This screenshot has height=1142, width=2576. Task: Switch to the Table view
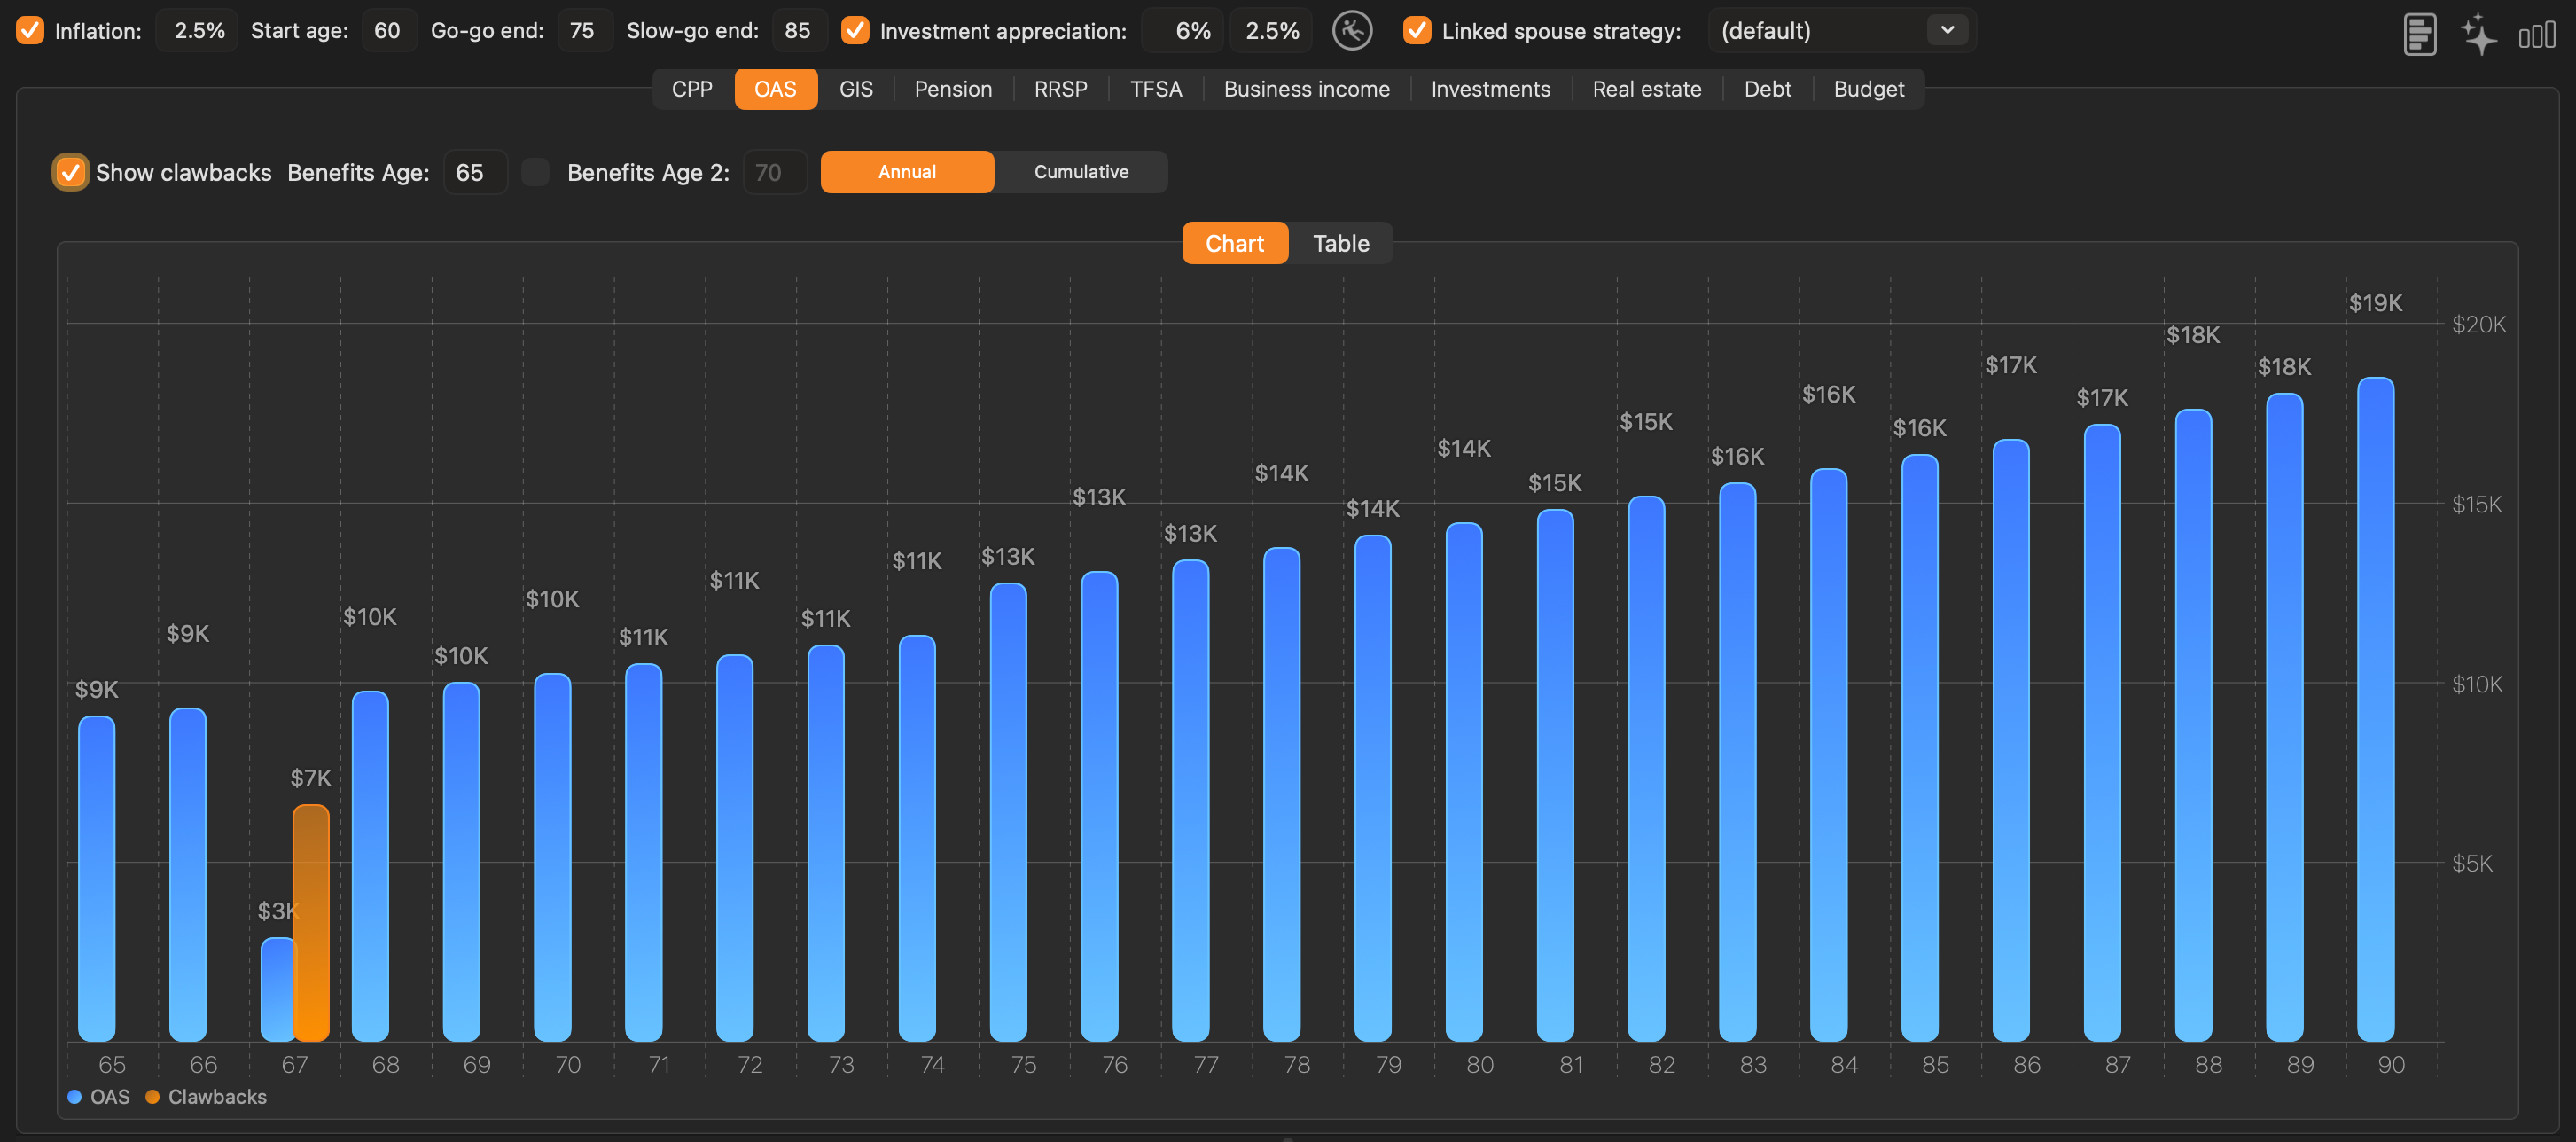(1341, 243)
